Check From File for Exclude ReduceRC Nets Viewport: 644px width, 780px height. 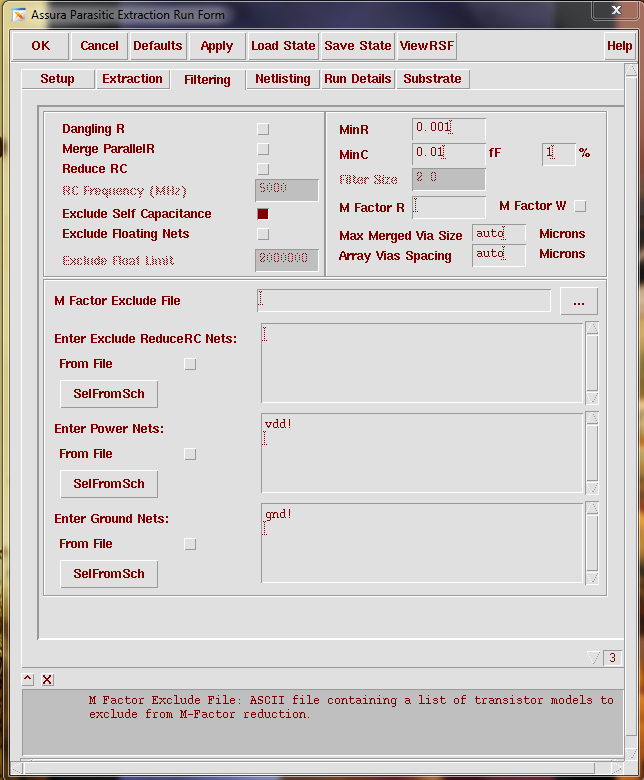coord(190,364)
